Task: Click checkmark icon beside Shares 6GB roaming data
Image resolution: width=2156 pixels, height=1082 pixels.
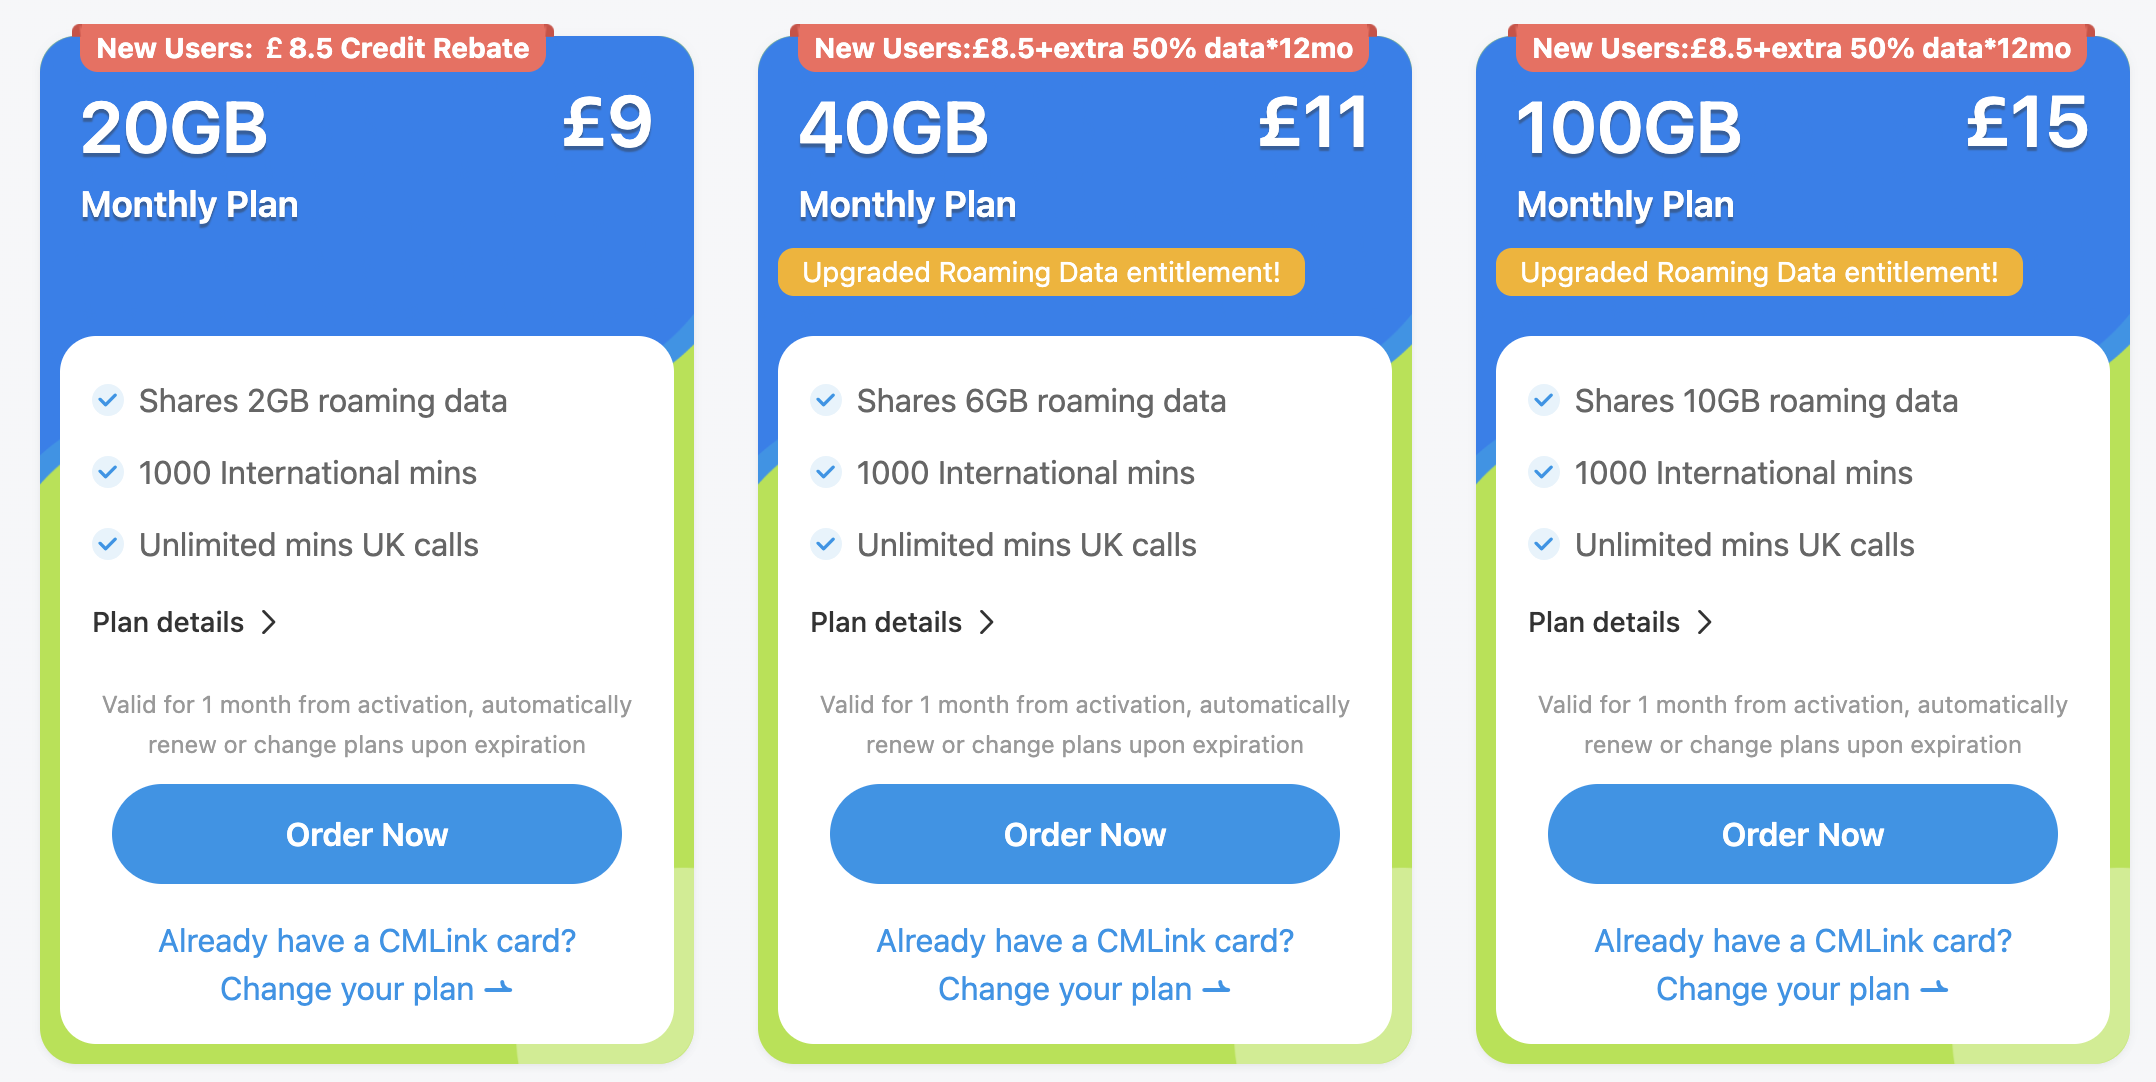Action: pos(826,401)
